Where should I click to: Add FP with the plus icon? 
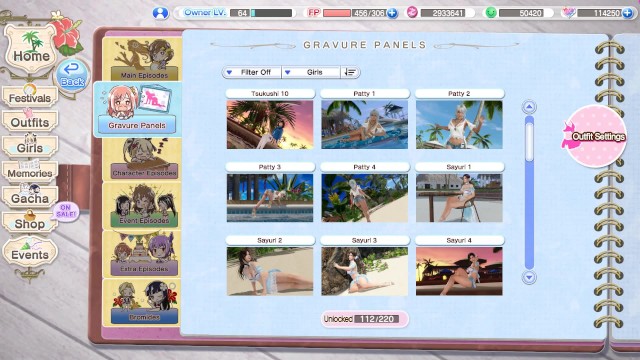(x=392, y=13)
